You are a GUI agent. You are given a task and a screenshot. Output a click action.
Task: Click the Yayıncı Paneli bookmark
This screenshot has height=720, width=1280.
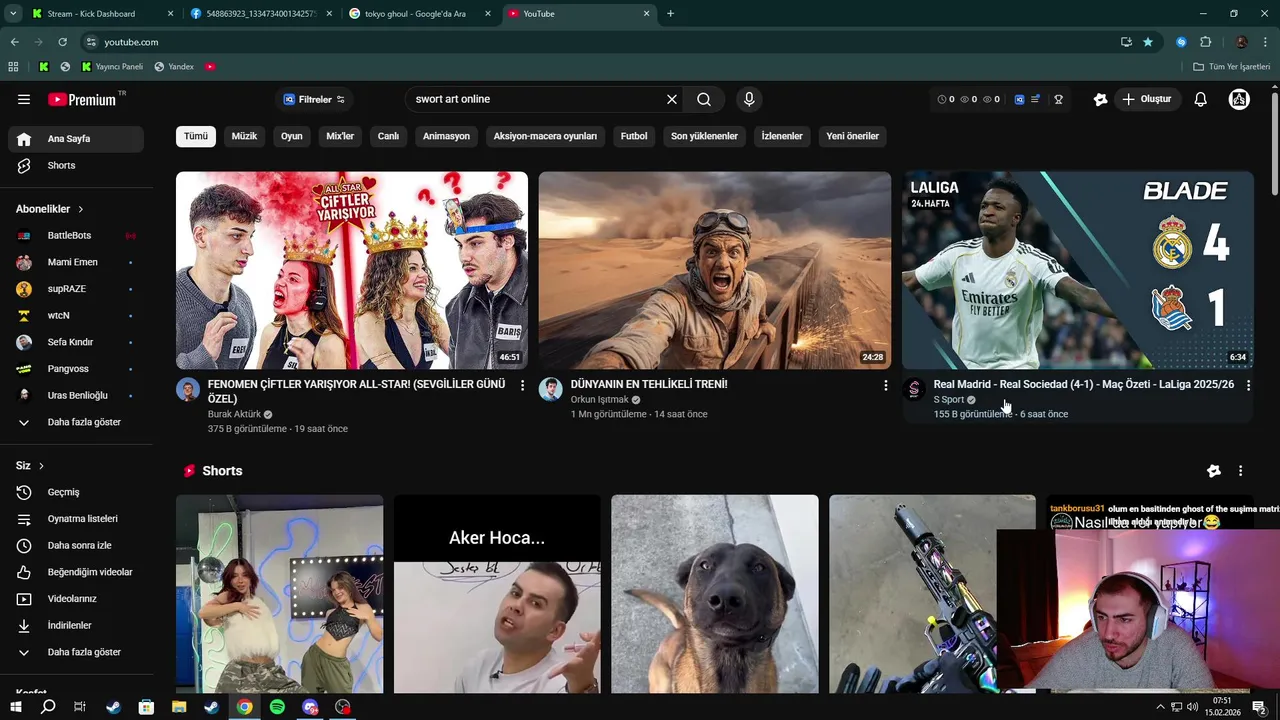[111, 67]
